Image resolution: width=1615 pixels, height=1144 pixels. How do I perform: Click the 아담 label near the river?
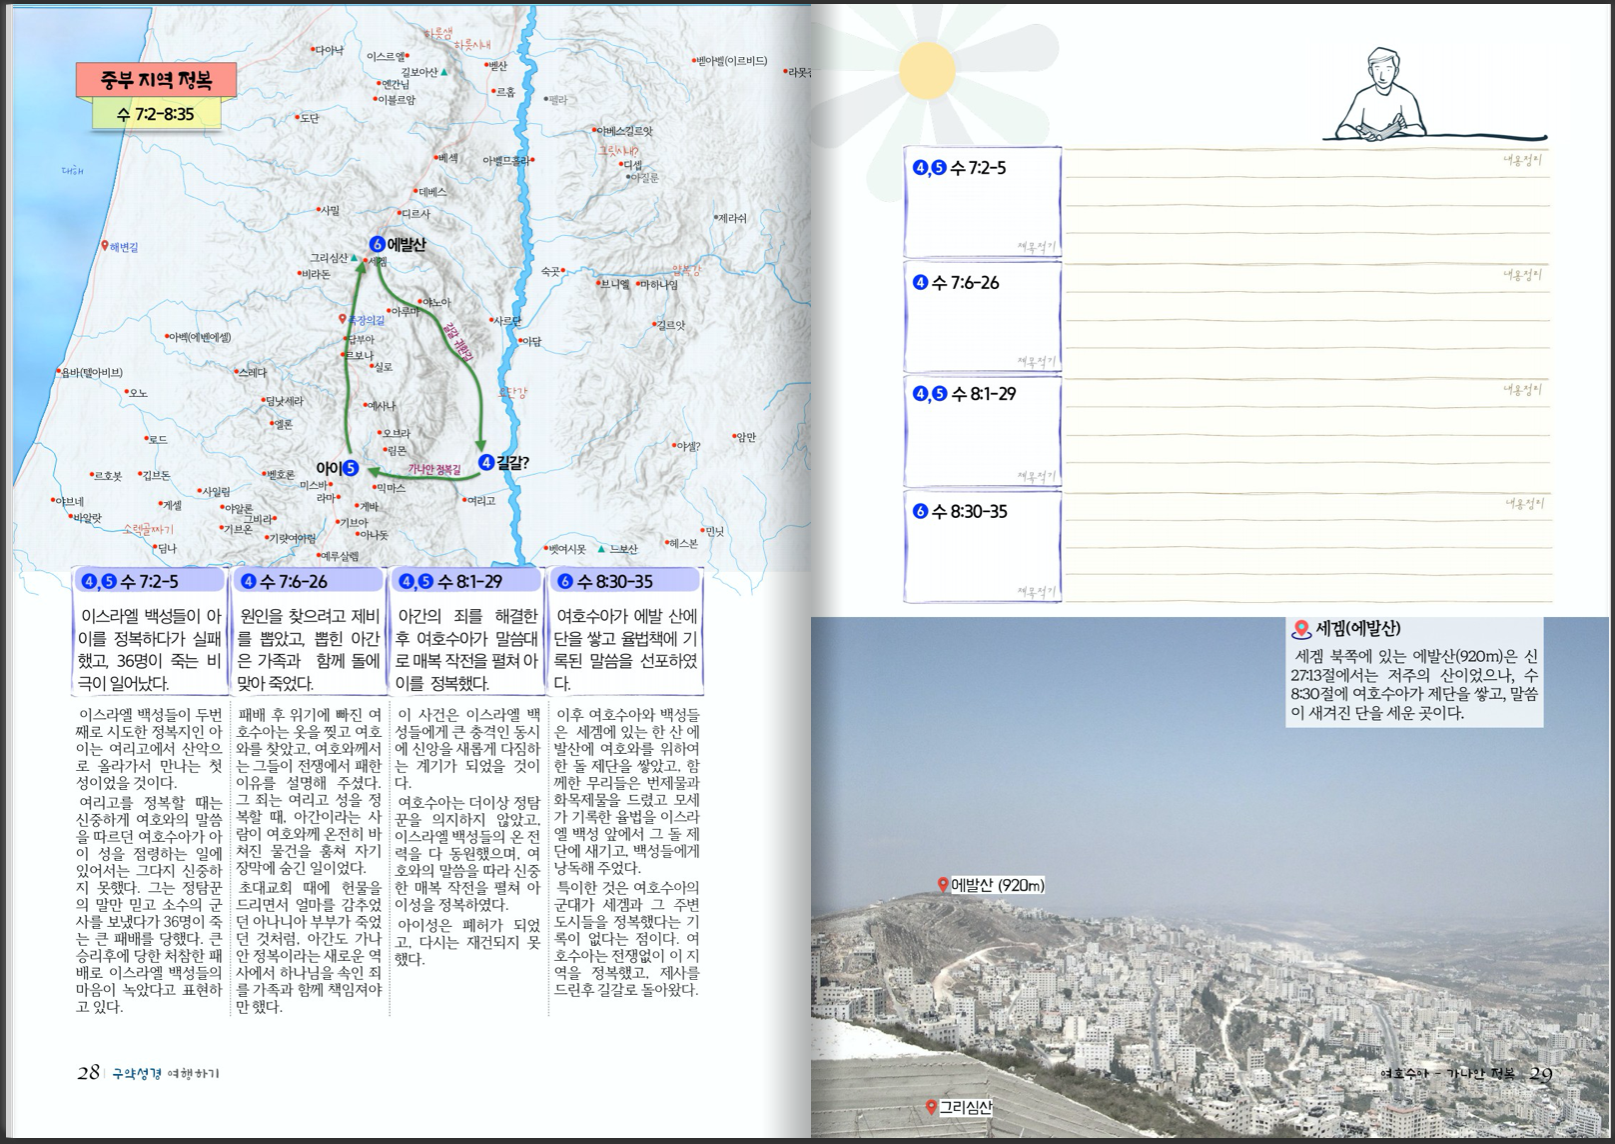pos(530,342)
